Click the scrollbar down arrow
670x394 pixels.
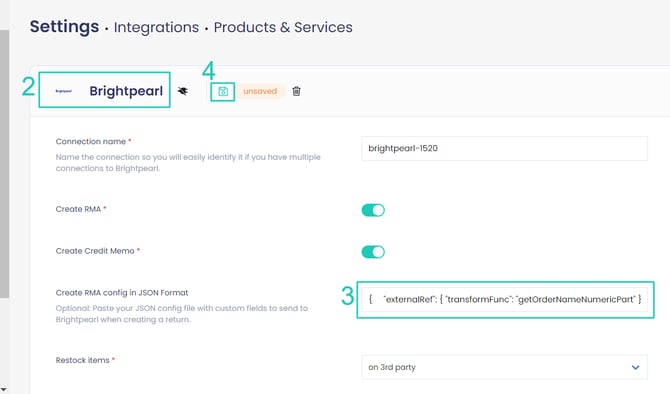point(3,389)
